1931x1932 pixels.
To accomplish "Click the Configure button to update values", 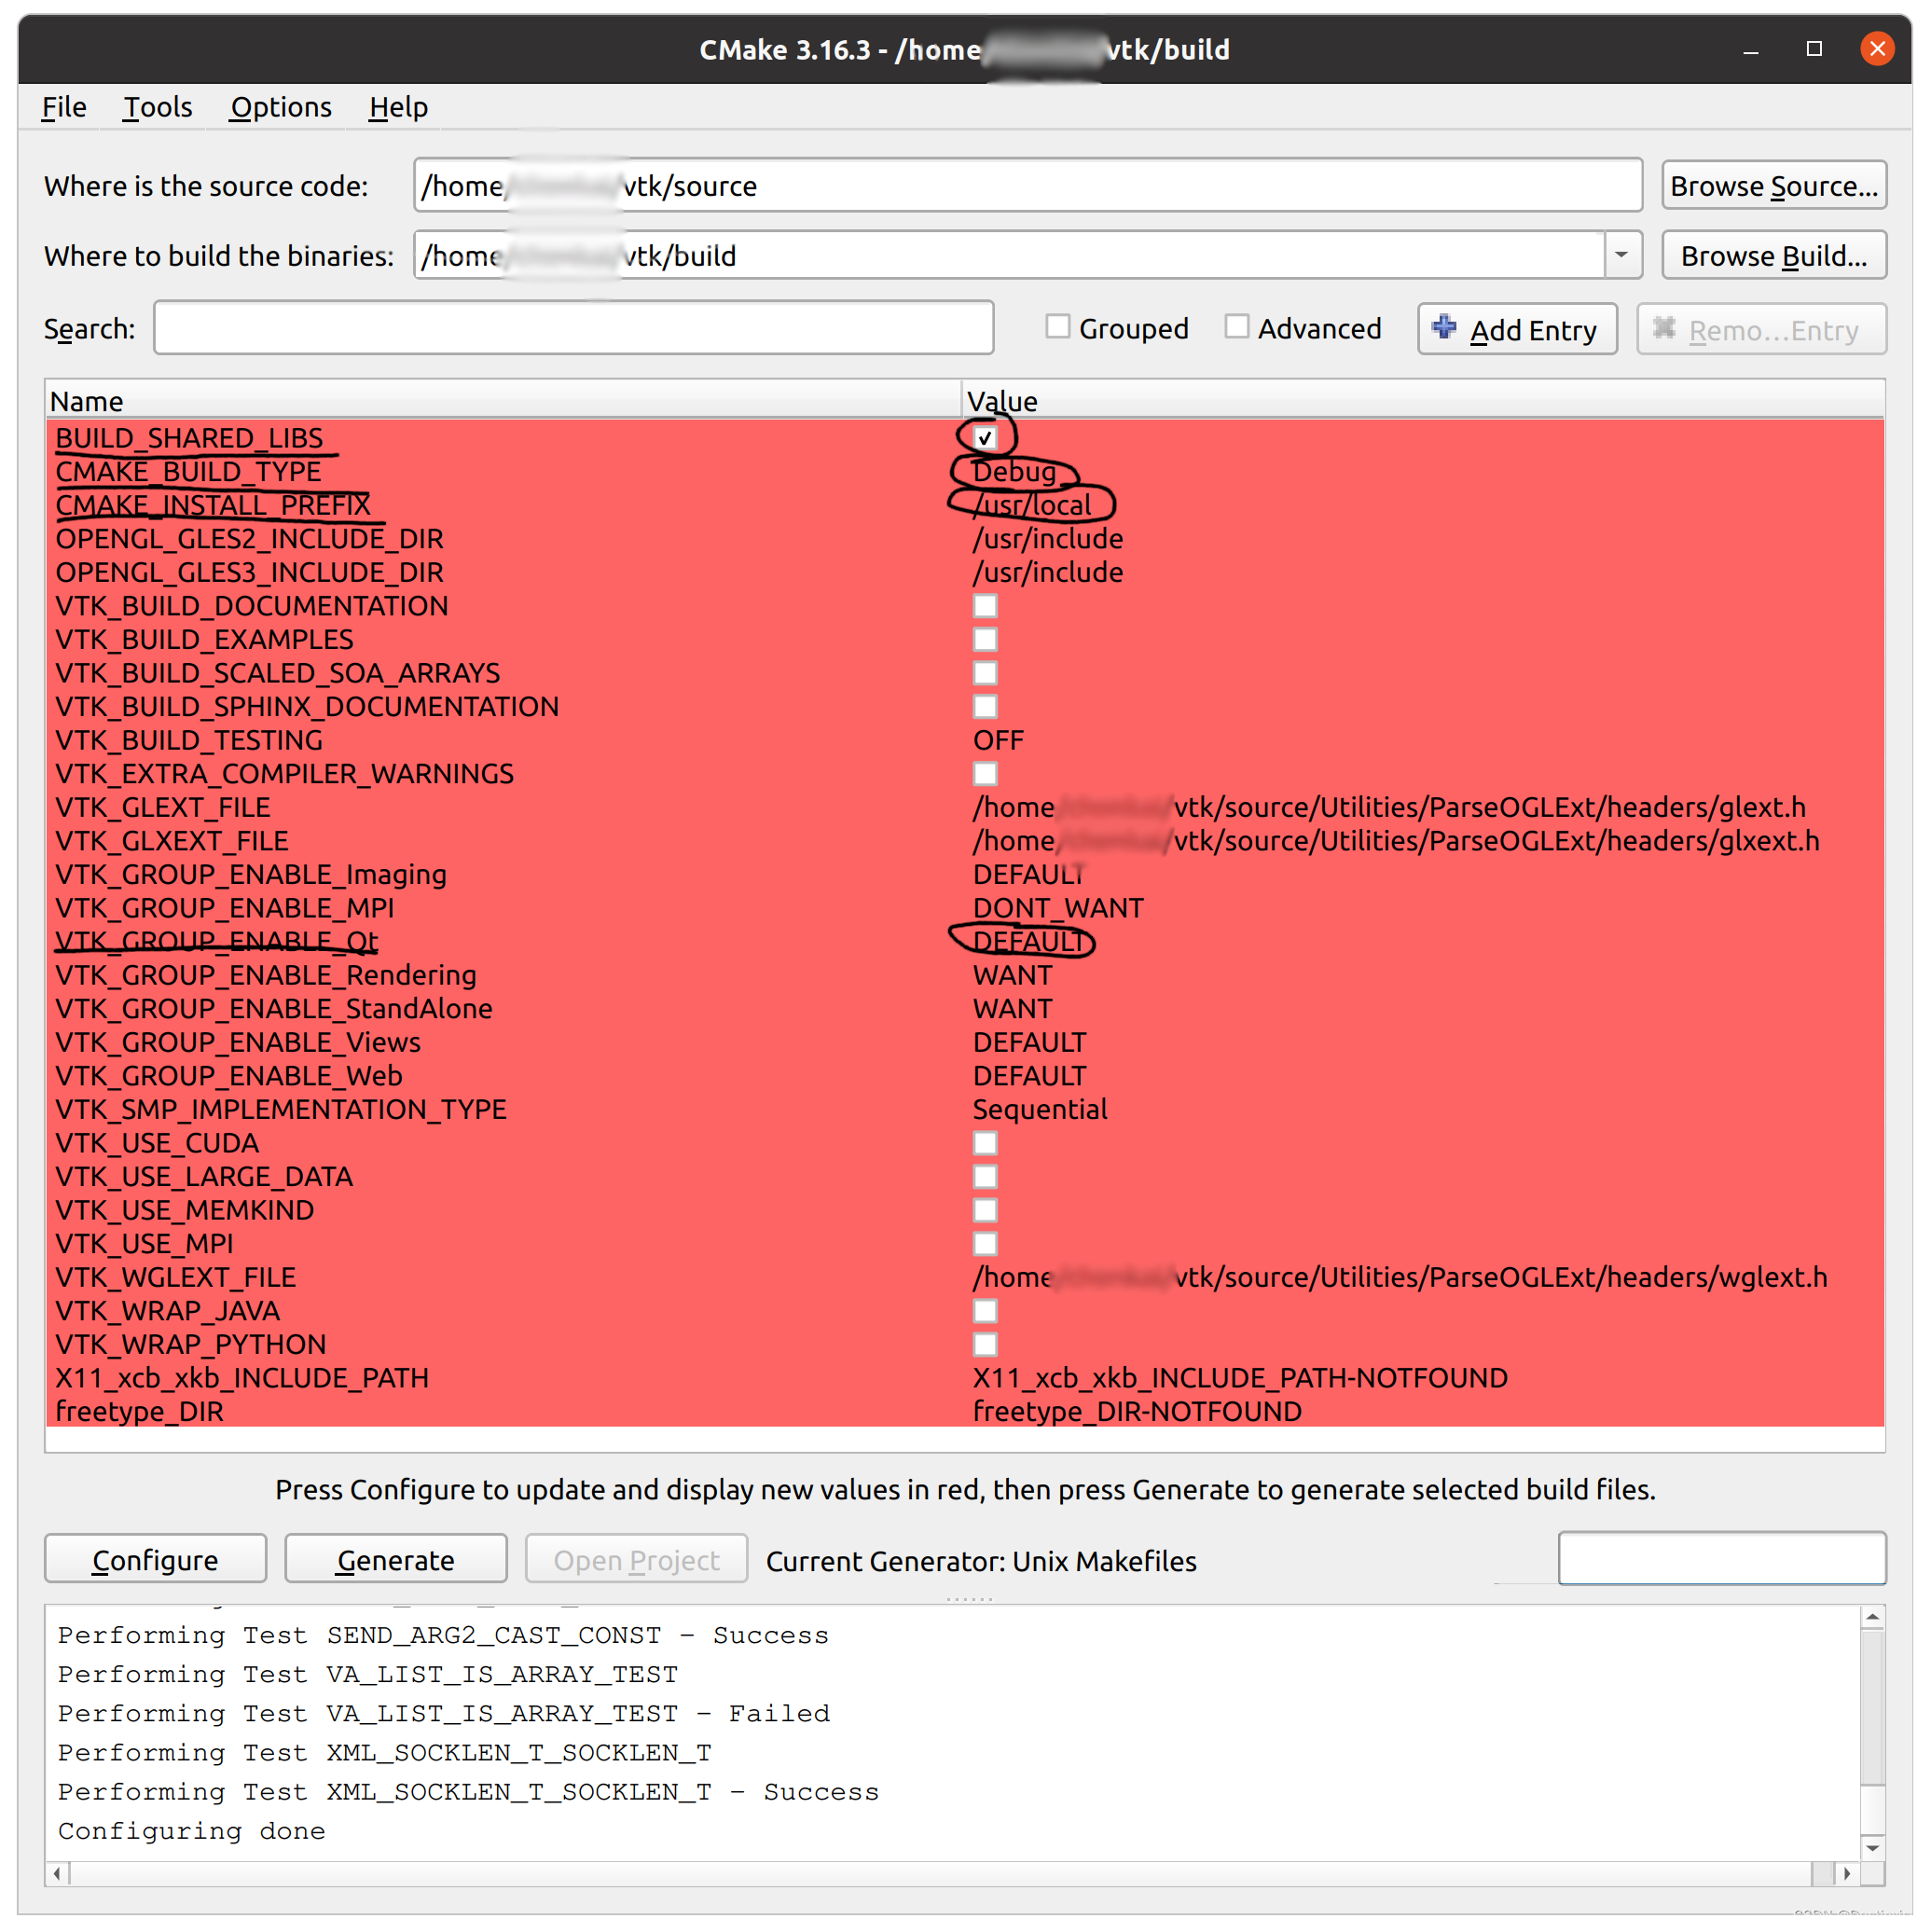I will (x=154, y=1559).
